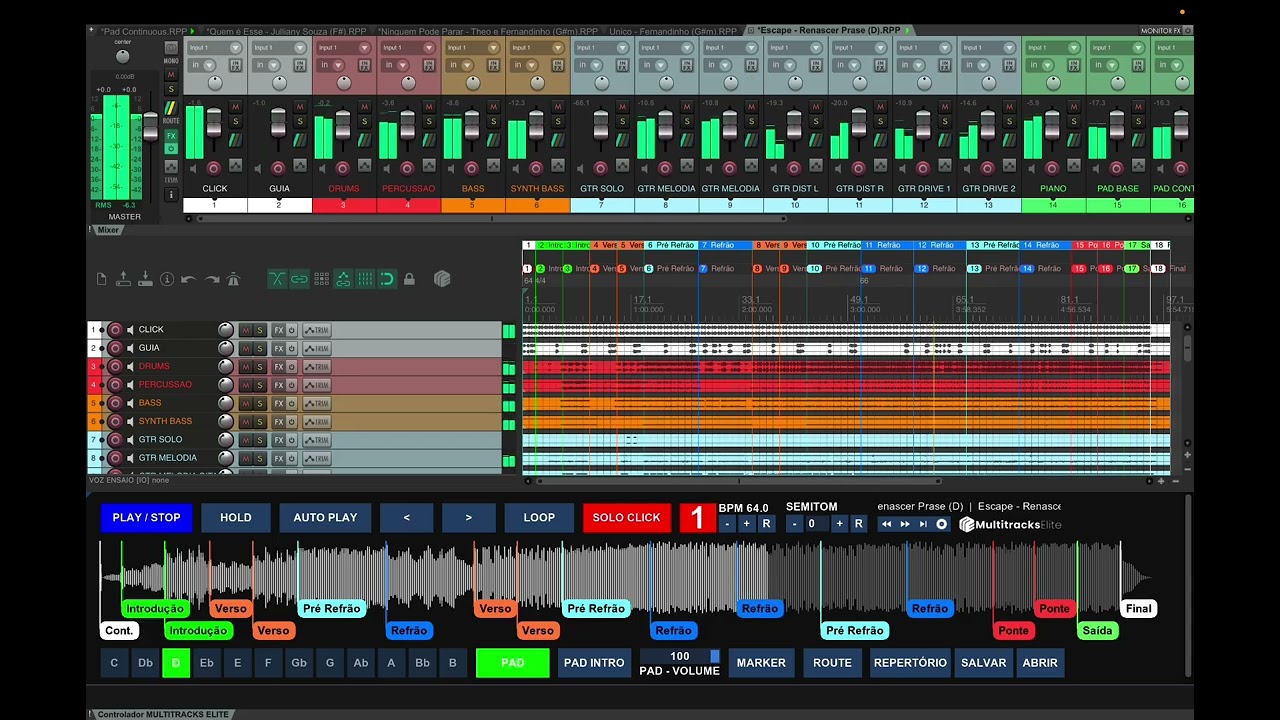Click the SOLO CLICK red button

pyautogui.click(x=626, y=518)
